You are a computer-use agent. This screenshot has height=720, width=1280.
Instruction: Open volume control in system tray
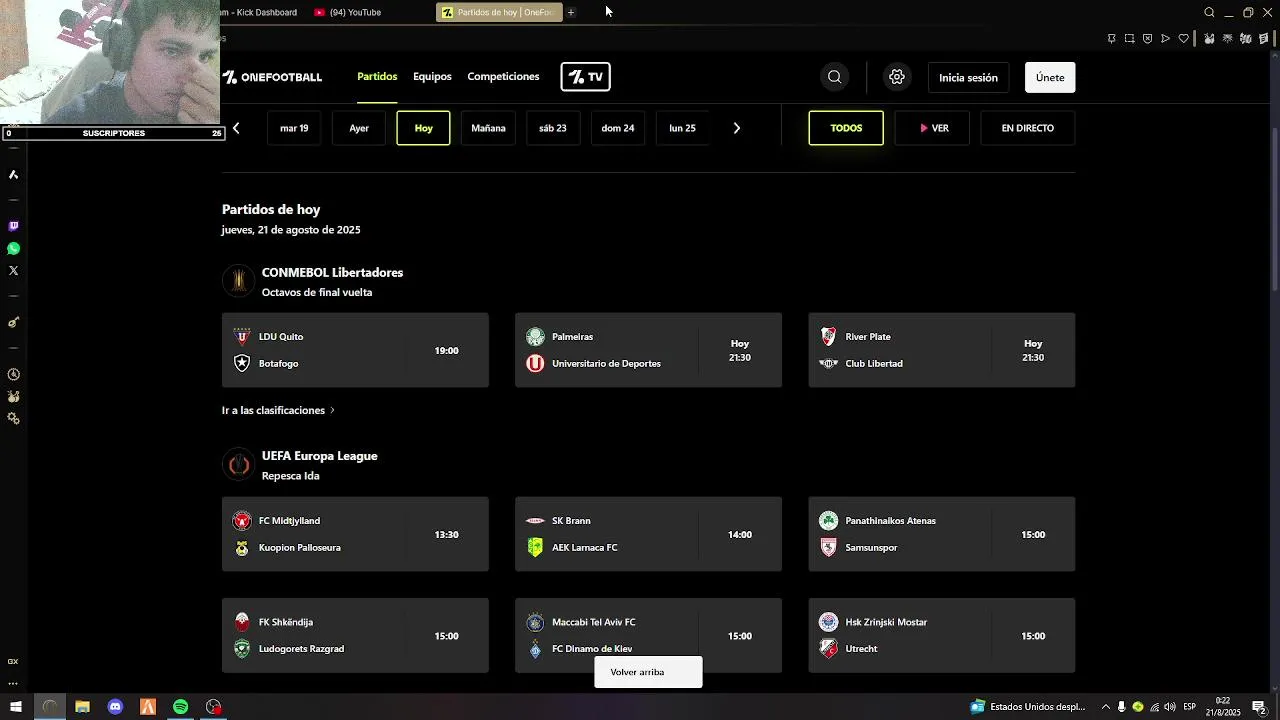point(1170,707)
